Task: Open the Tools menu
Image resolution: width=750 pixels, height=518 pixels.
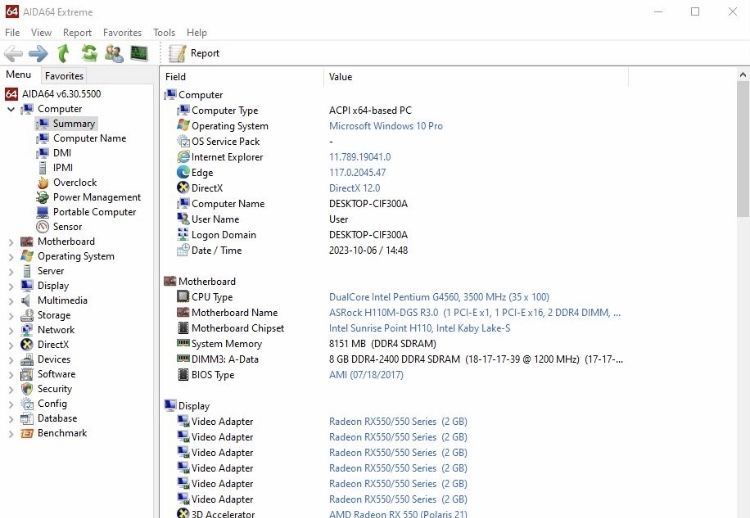Action: pos(164,33)
